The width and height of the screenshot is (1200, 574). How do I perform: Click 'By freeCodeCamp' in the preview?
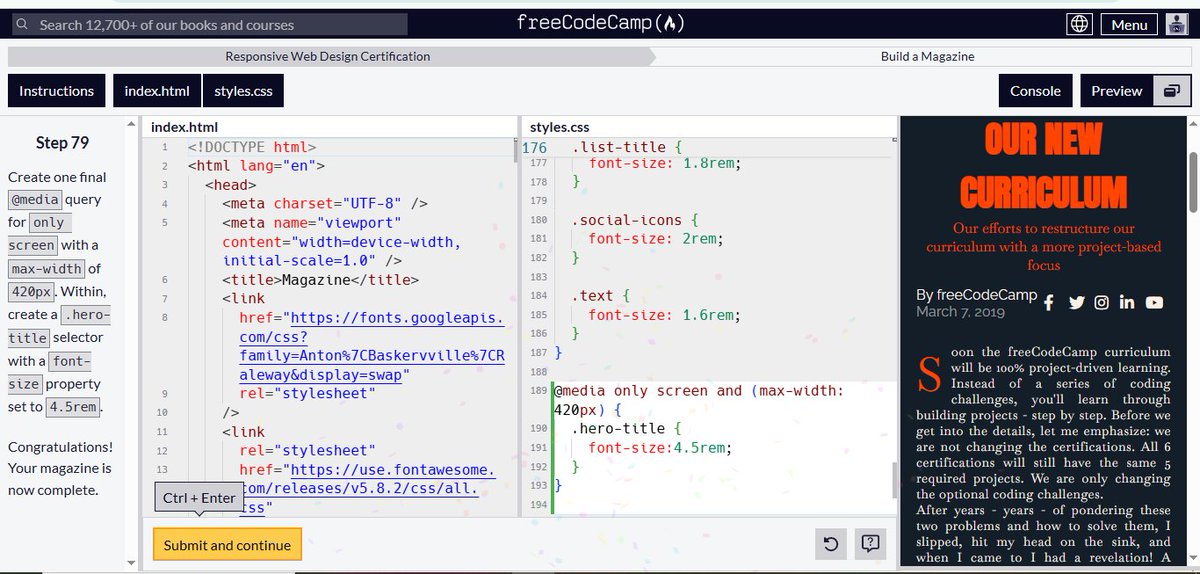(x=976, y=295)
